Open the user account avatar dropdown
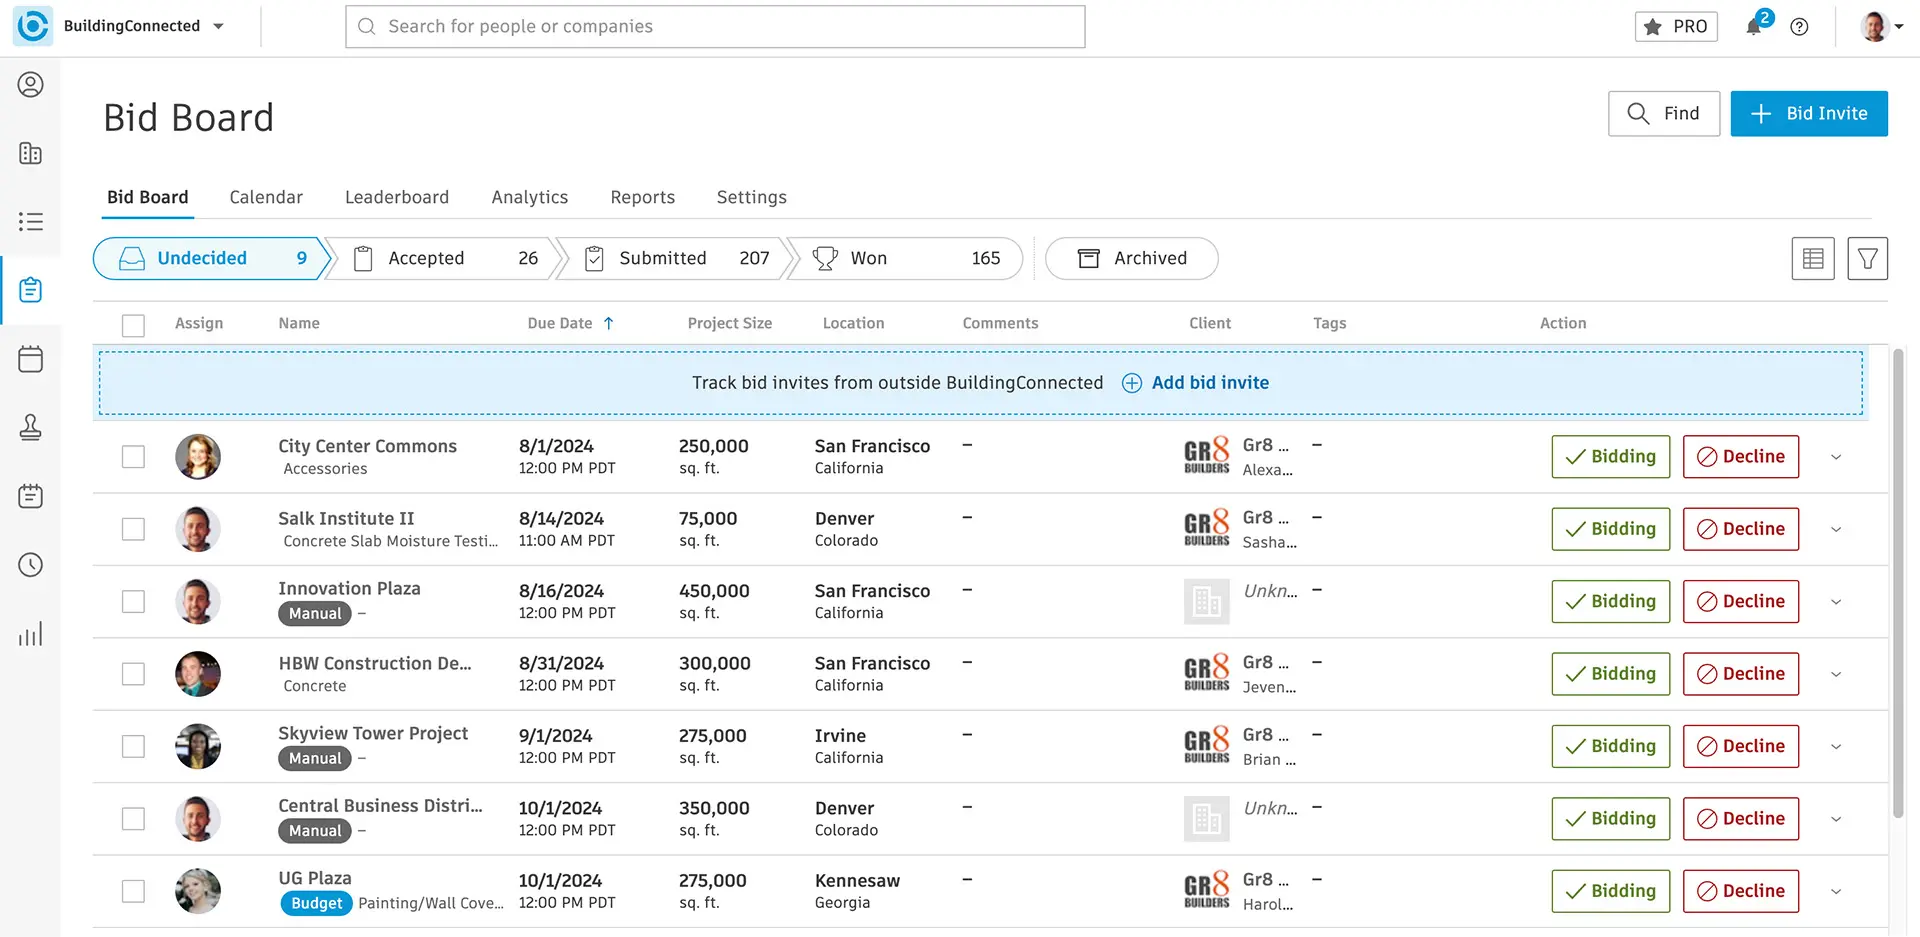1920x937 pixels. coord(1881,27)
